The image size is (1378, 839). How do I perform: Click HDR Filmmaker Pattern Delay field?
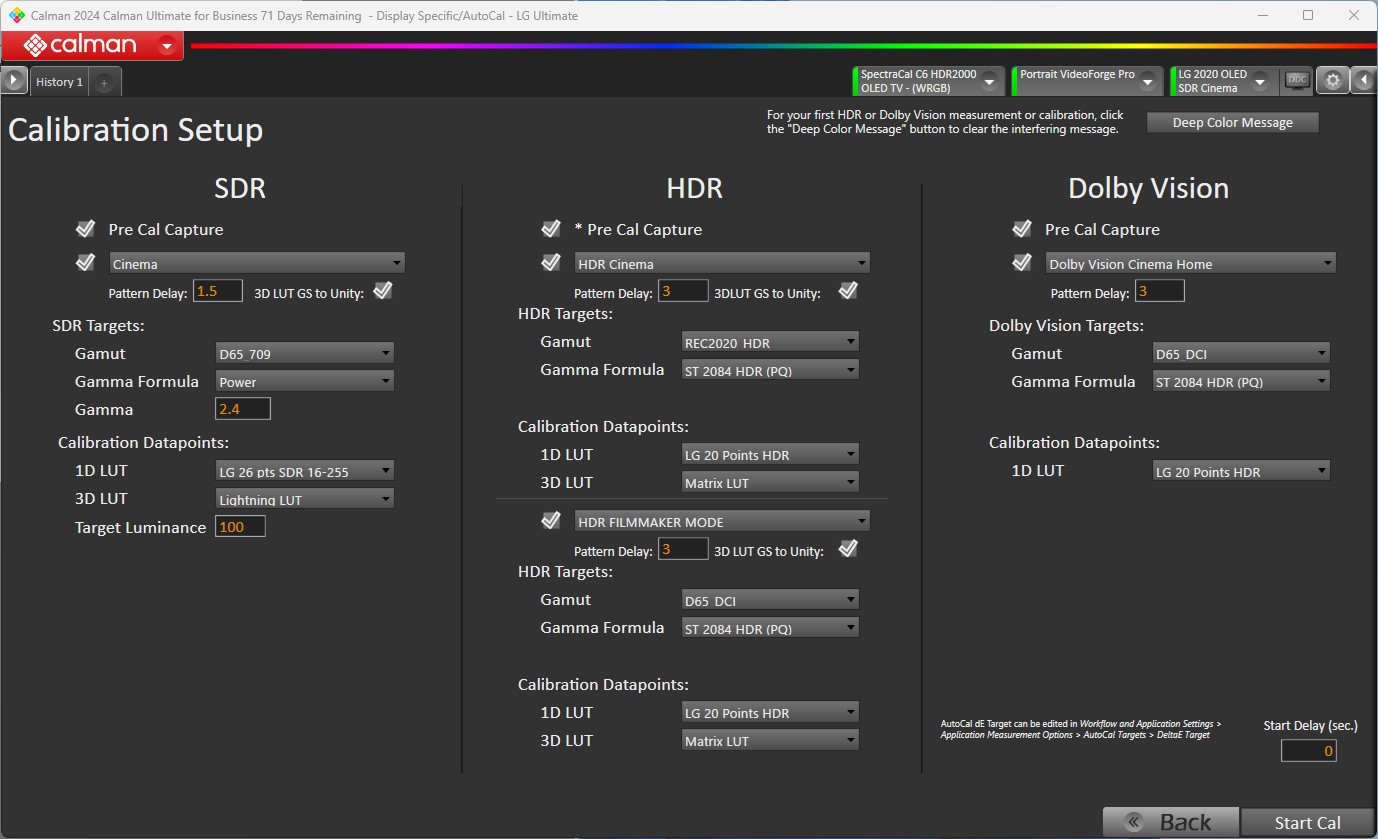[x=683, y=549]
